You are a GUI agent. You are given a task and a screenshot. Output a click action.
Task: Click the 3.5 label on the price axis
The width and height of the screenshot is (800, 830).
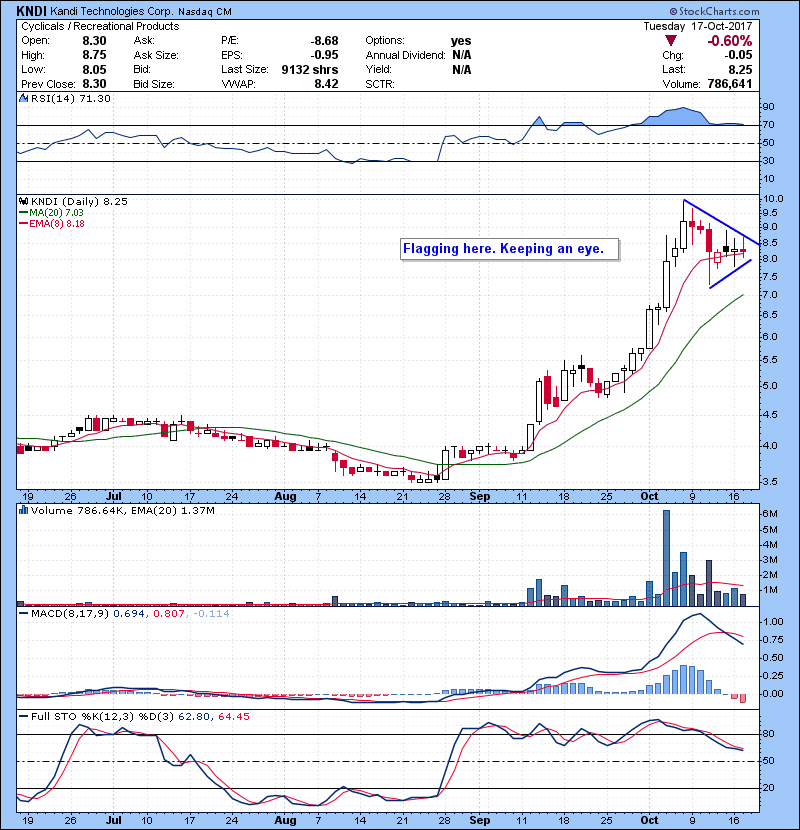[x=769, y=482]
